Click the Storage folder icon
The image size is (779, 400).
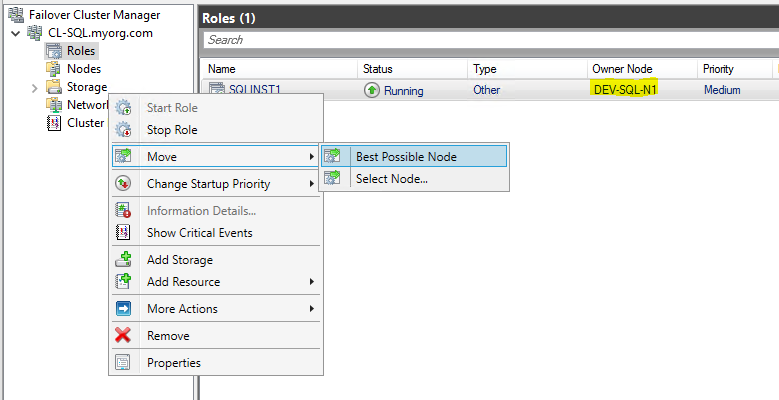coord(54,87)
